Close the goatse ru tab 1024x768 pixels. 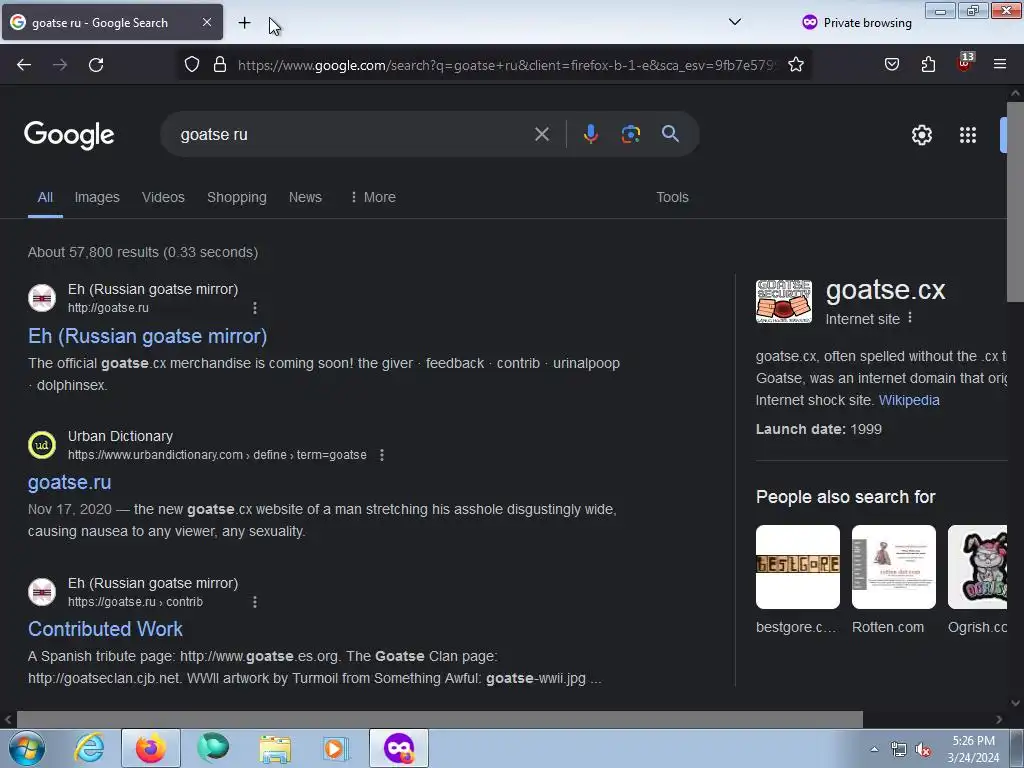206,22
